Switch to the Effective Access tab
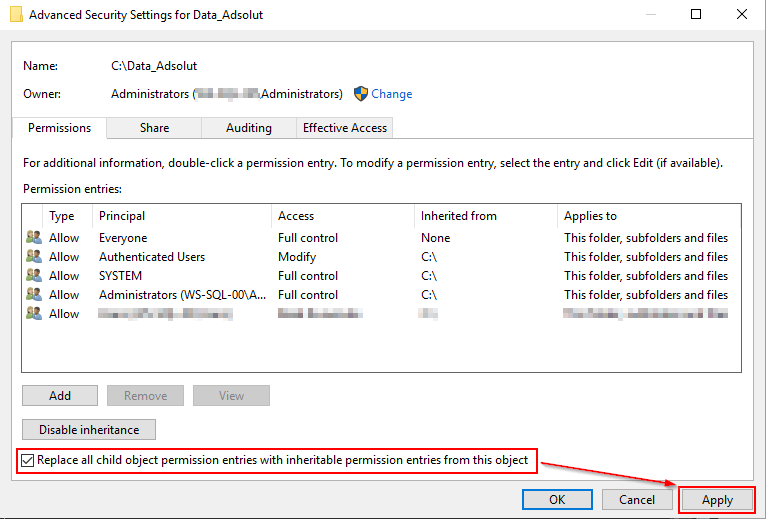Screen dimensions: 767x519 pos(345,128)
